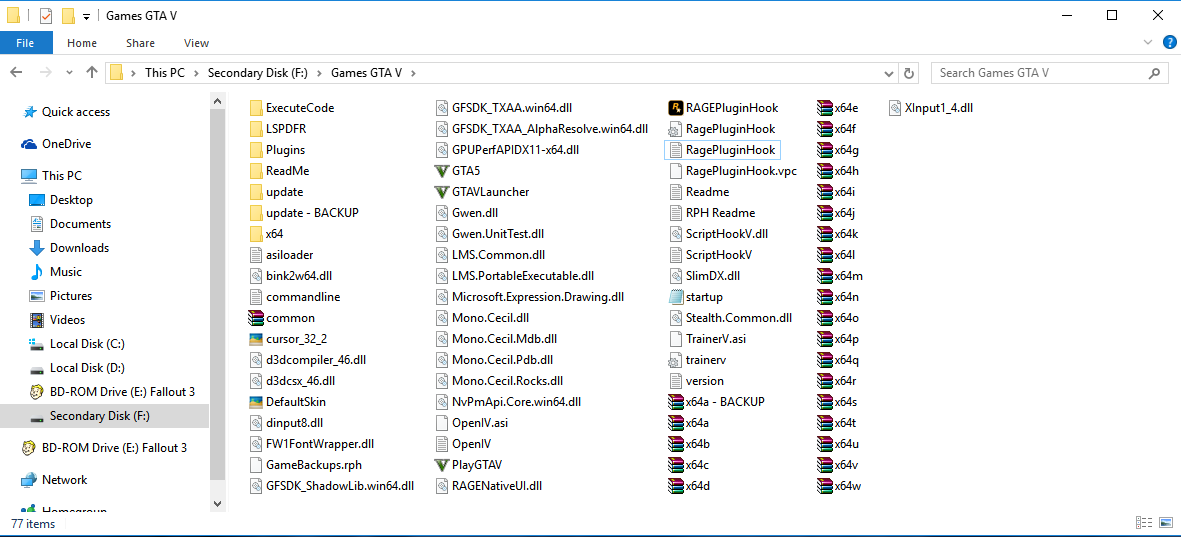Screen dimensions: 1181x537
Task: Navigate to This PC in breadcrumb
Action: (x=164, y=73)
